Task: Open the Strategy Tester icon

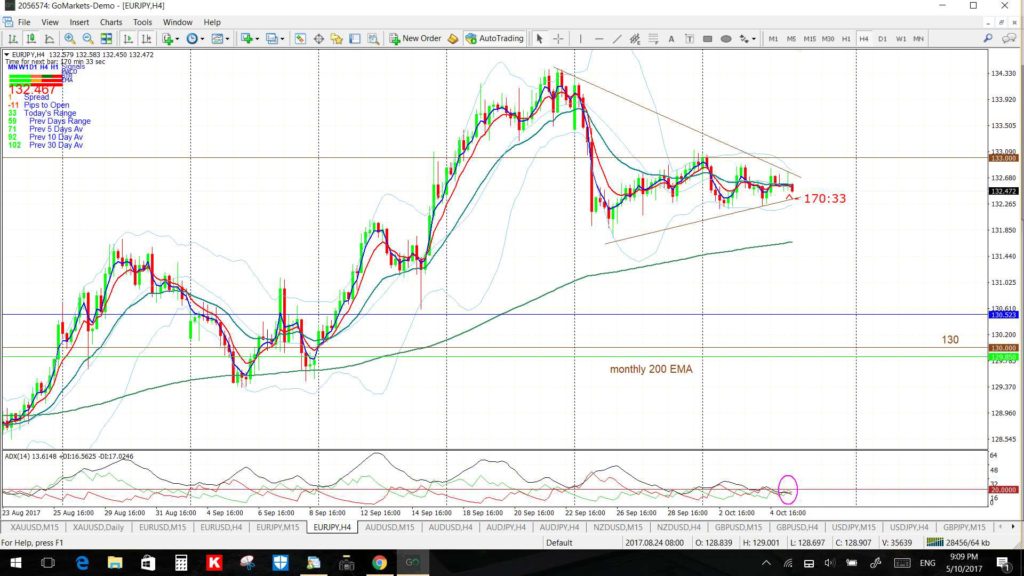Action: pos(373,39)
